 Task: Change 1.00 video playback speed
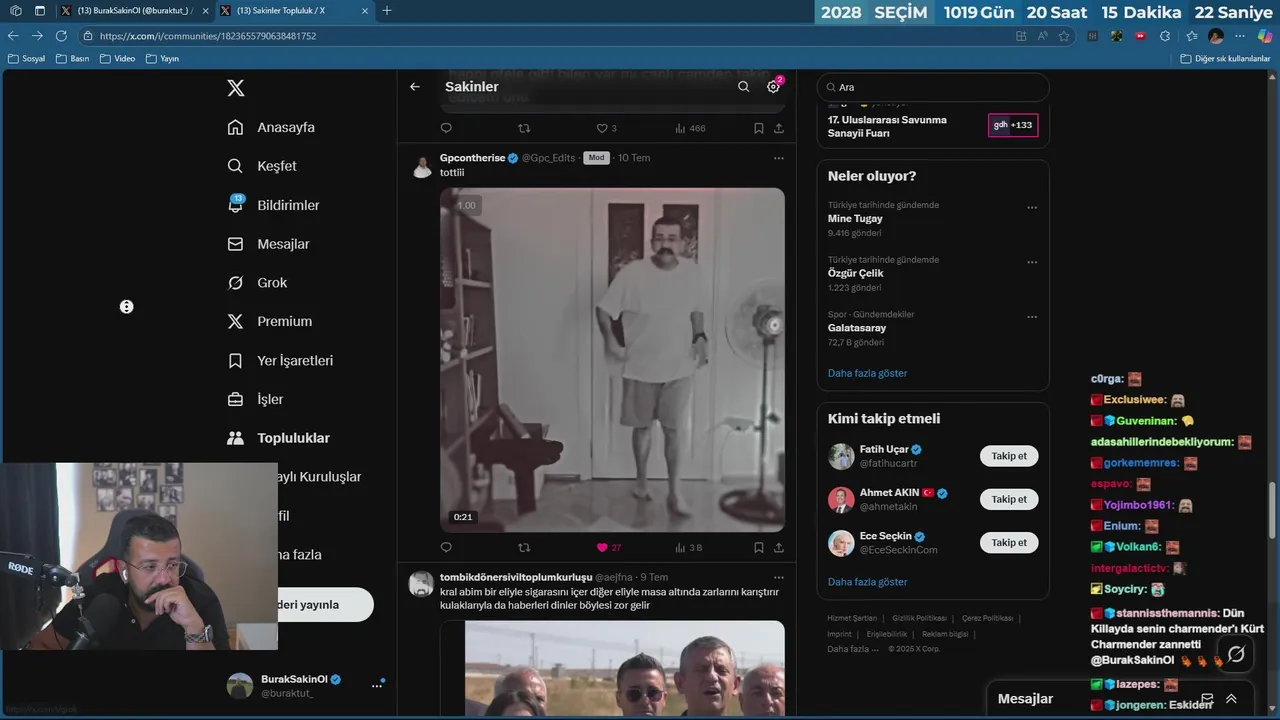[x=466, y=205]
